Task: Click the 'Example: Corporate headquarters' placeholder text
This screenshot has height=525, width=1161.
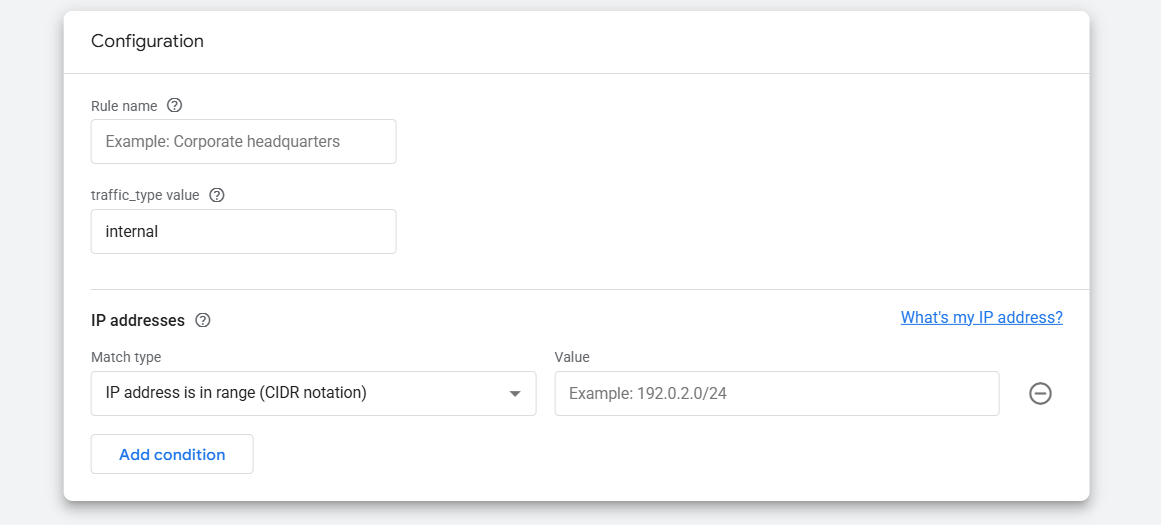Action: [x=222, y=142]
